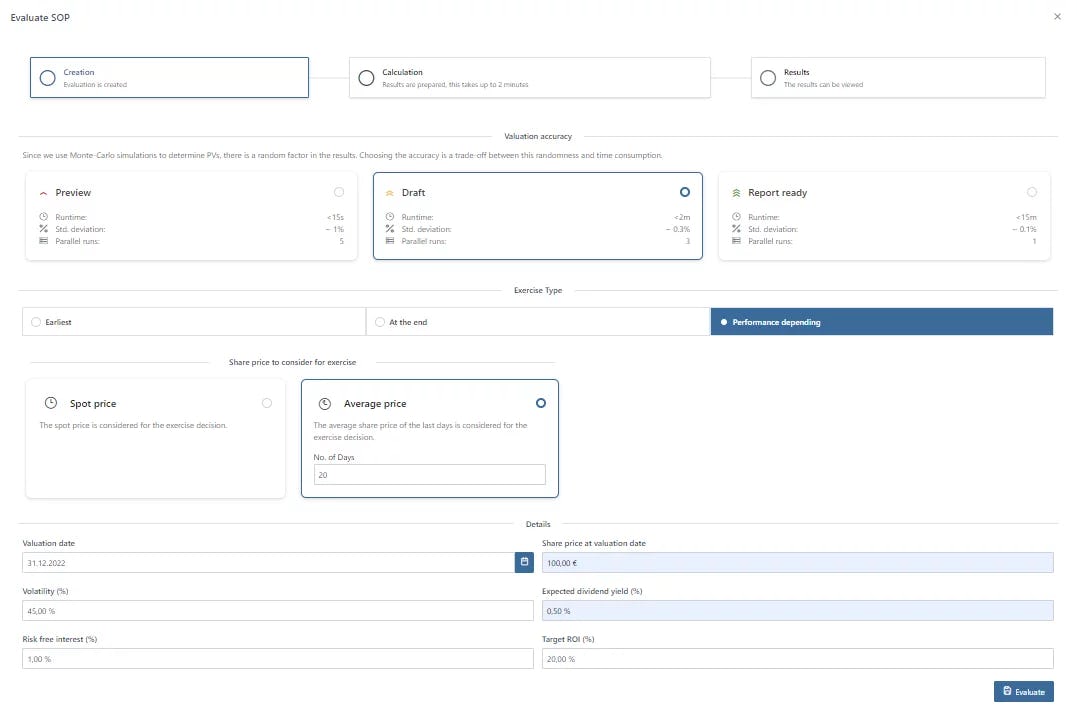The width and height of the screenshot is (1077, 724).
Task: Choose the Spot price radio button
Action: 266,403
